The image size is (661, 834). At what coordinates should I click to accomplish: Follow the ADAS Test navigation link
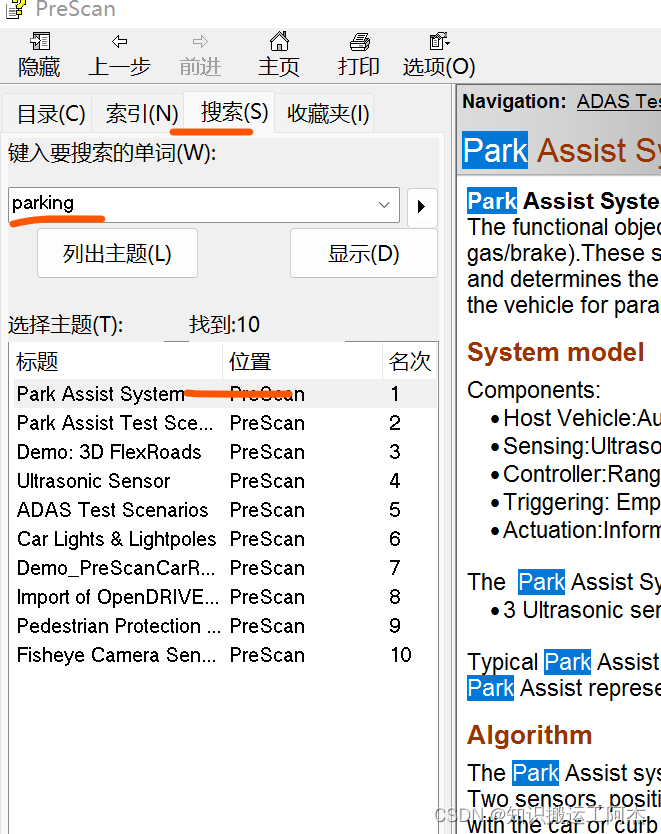point(618,101)
